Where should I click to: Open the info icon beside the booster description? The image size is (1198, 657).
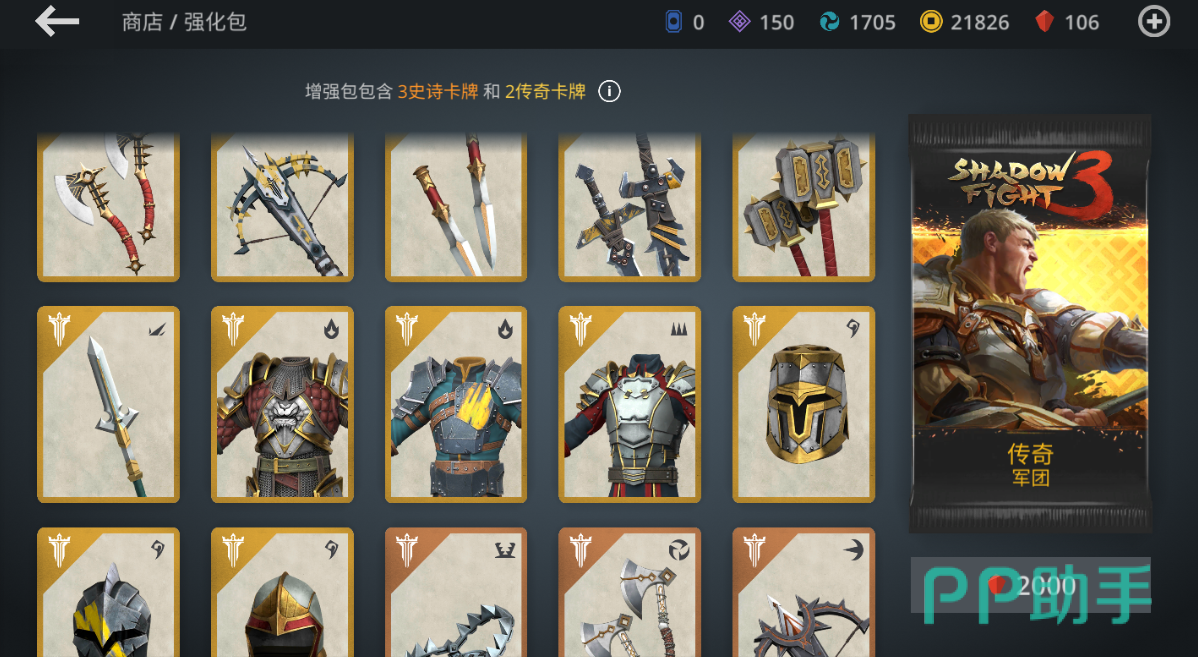609,92
